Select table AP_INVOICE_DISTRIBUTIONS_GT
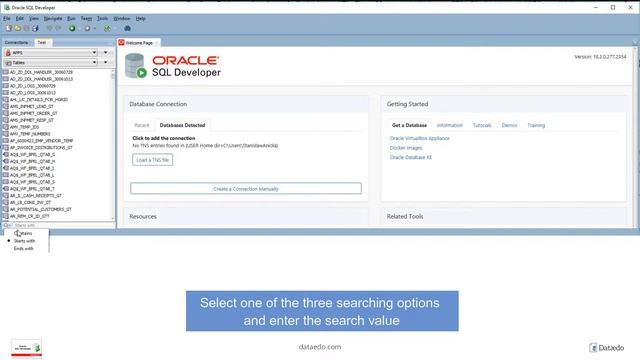The width and height of the screenshot is (640, 360). pyautogui.click(x=41, y=147)
